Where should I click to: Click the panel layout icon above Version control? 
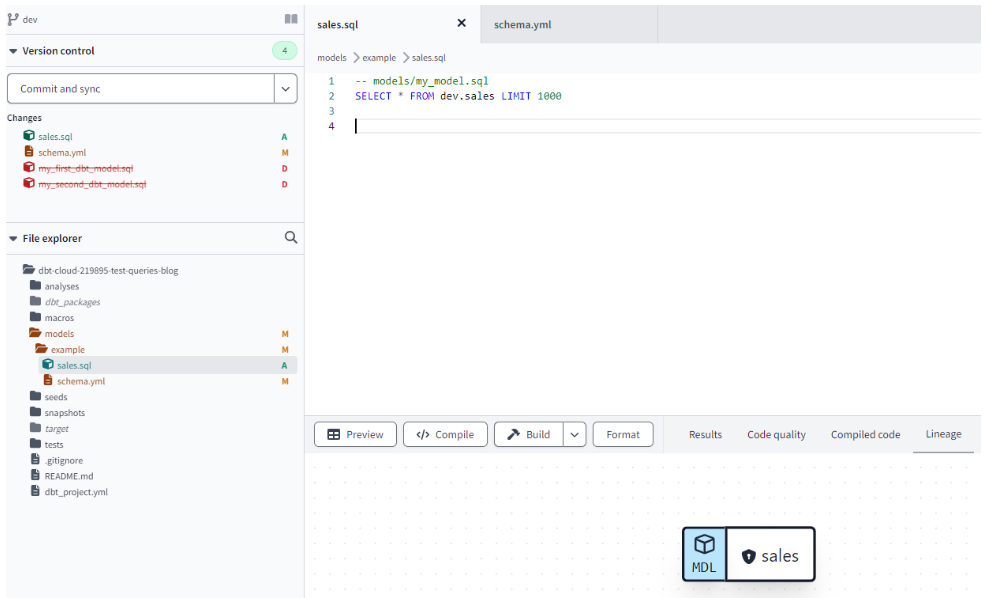click(289, 18)
